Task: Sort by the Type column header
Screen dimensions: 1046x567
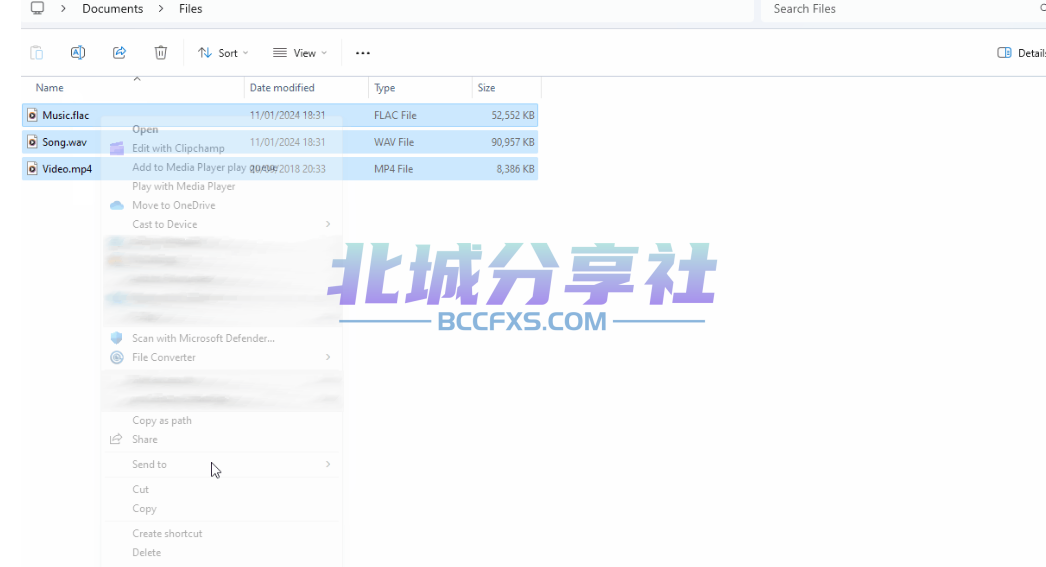Action: click(420, 87)
